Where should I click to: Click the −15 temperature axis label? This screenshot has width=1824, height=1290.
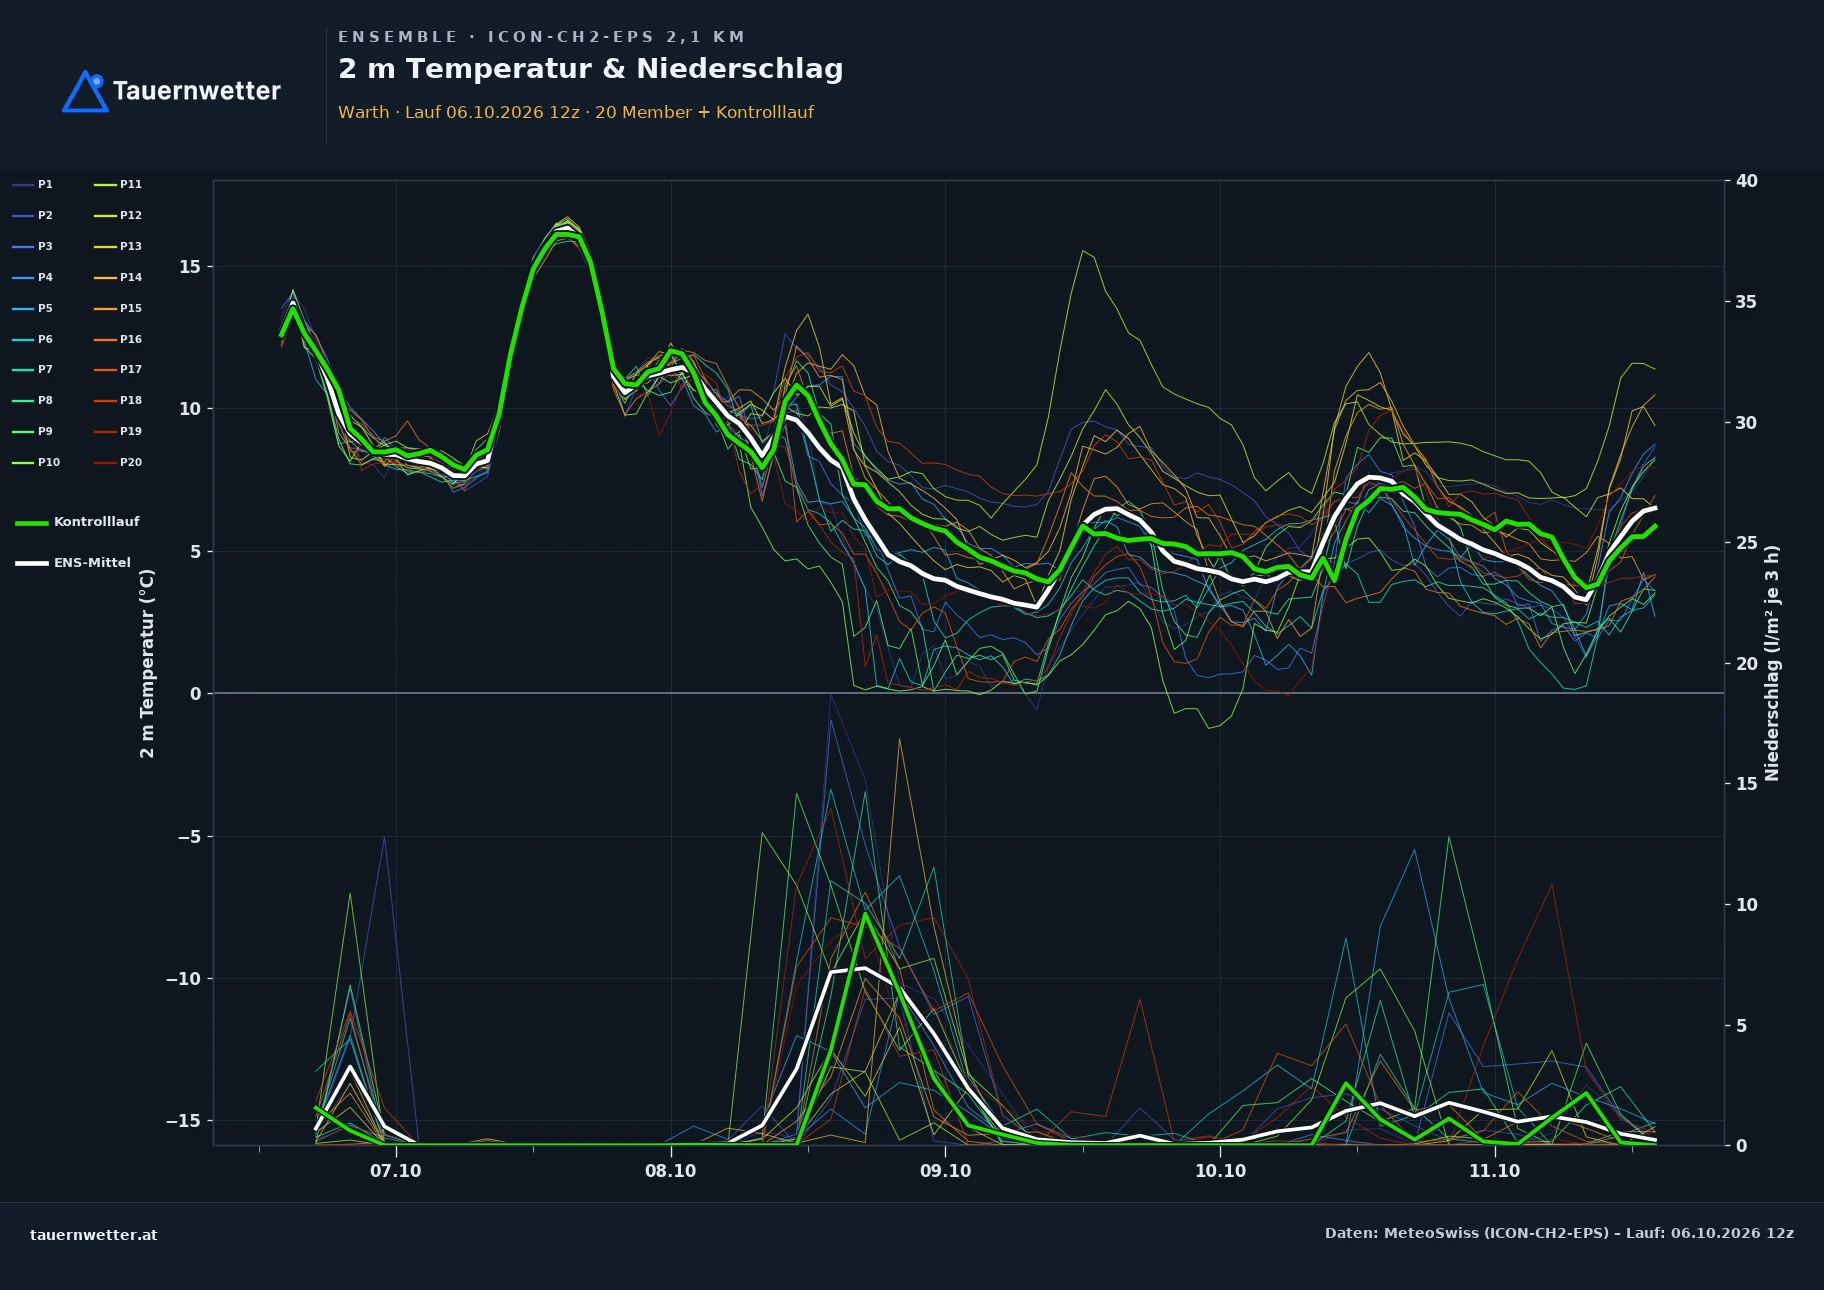point(183,1121)
